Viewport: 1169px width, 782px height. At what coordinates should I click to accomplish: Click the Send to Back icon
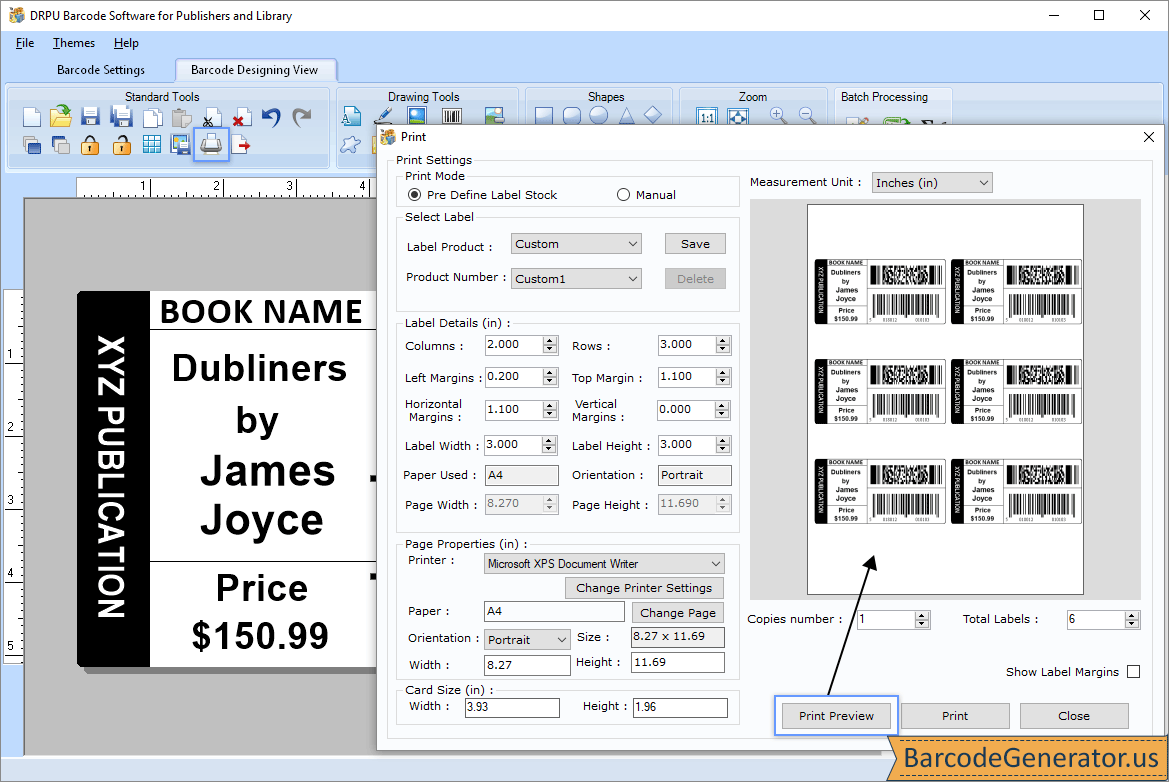pyautogui.click(x=61, y=145)
